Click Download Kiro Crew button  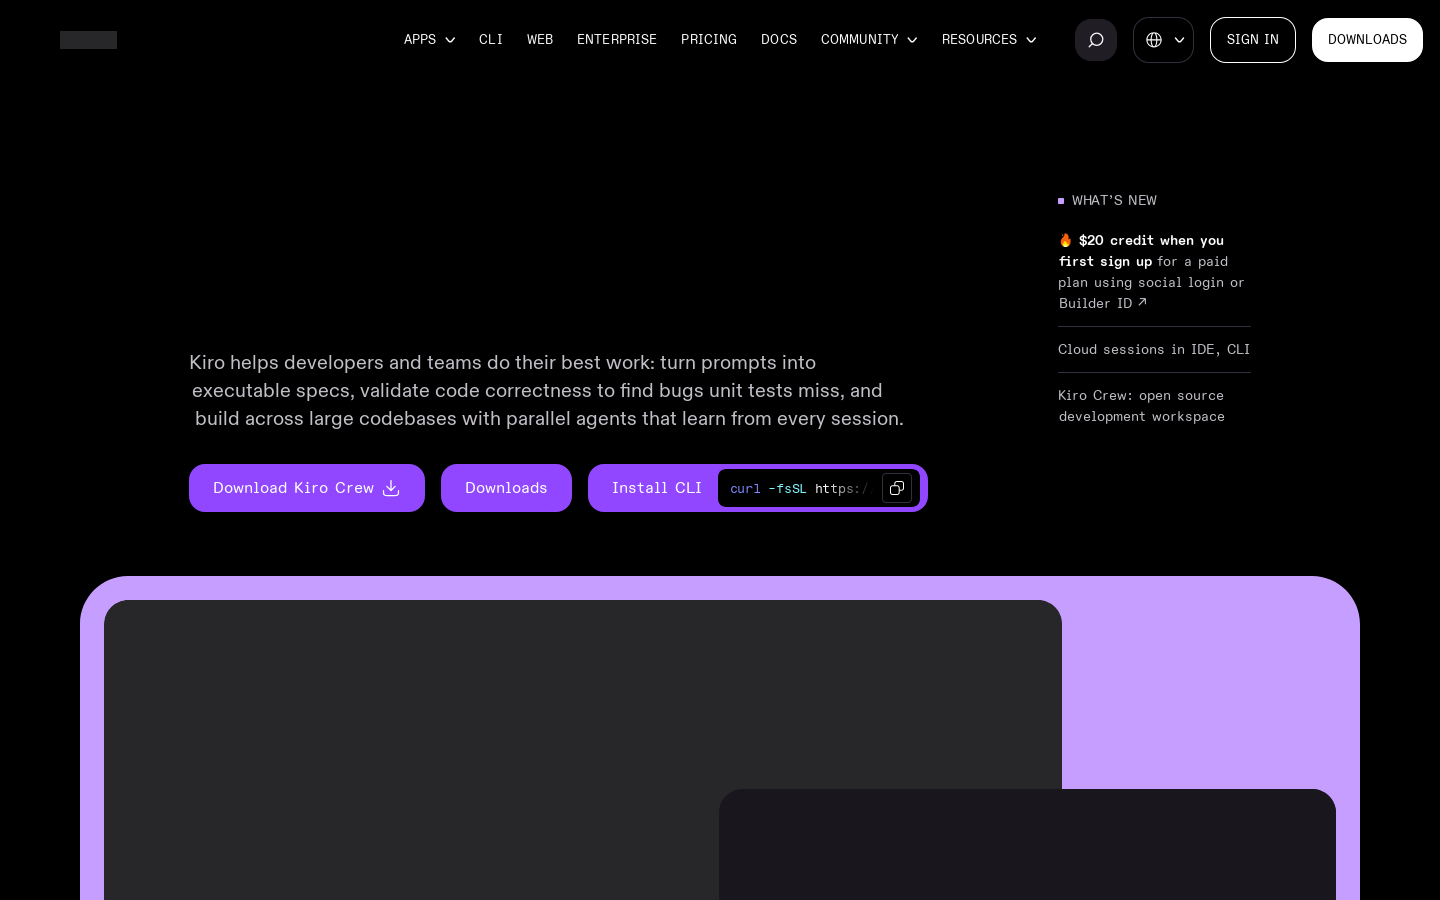(x=307, y=488)
